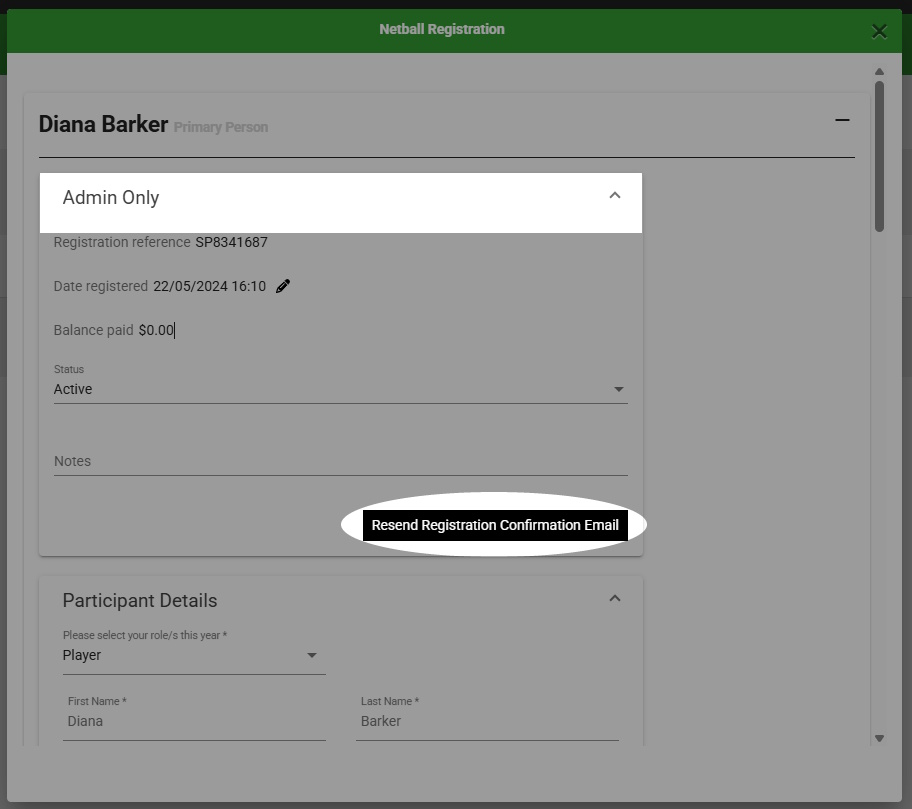The height and width of the screenshot is (809, 912).
Task: Open the Status dropdown showing Active
Action: [x=340, y=389]
